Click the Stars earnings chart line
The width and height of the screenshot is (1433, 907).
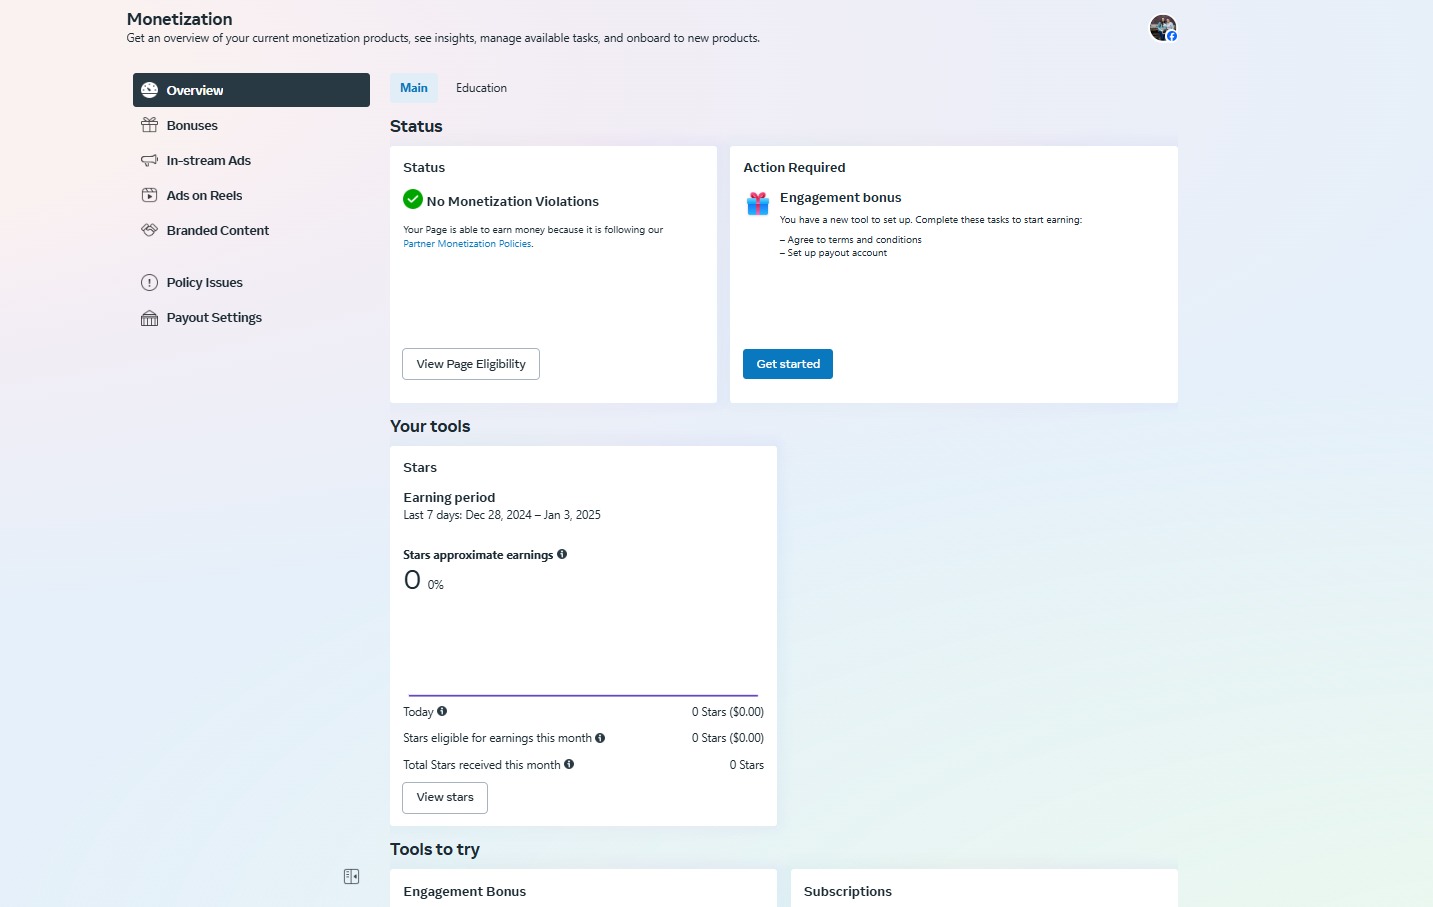coord(583,695)
